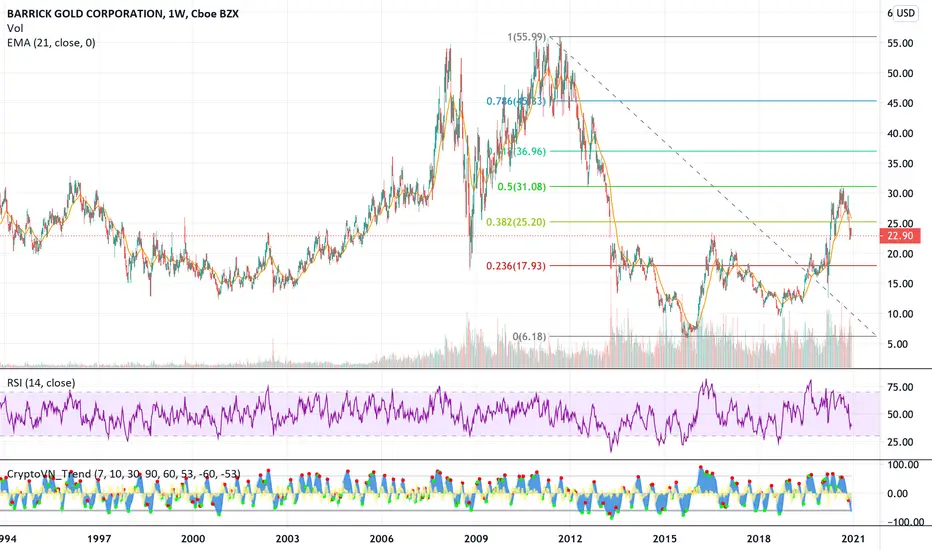
Task: Click the USD currency label
Action: [x=905, y=13]
